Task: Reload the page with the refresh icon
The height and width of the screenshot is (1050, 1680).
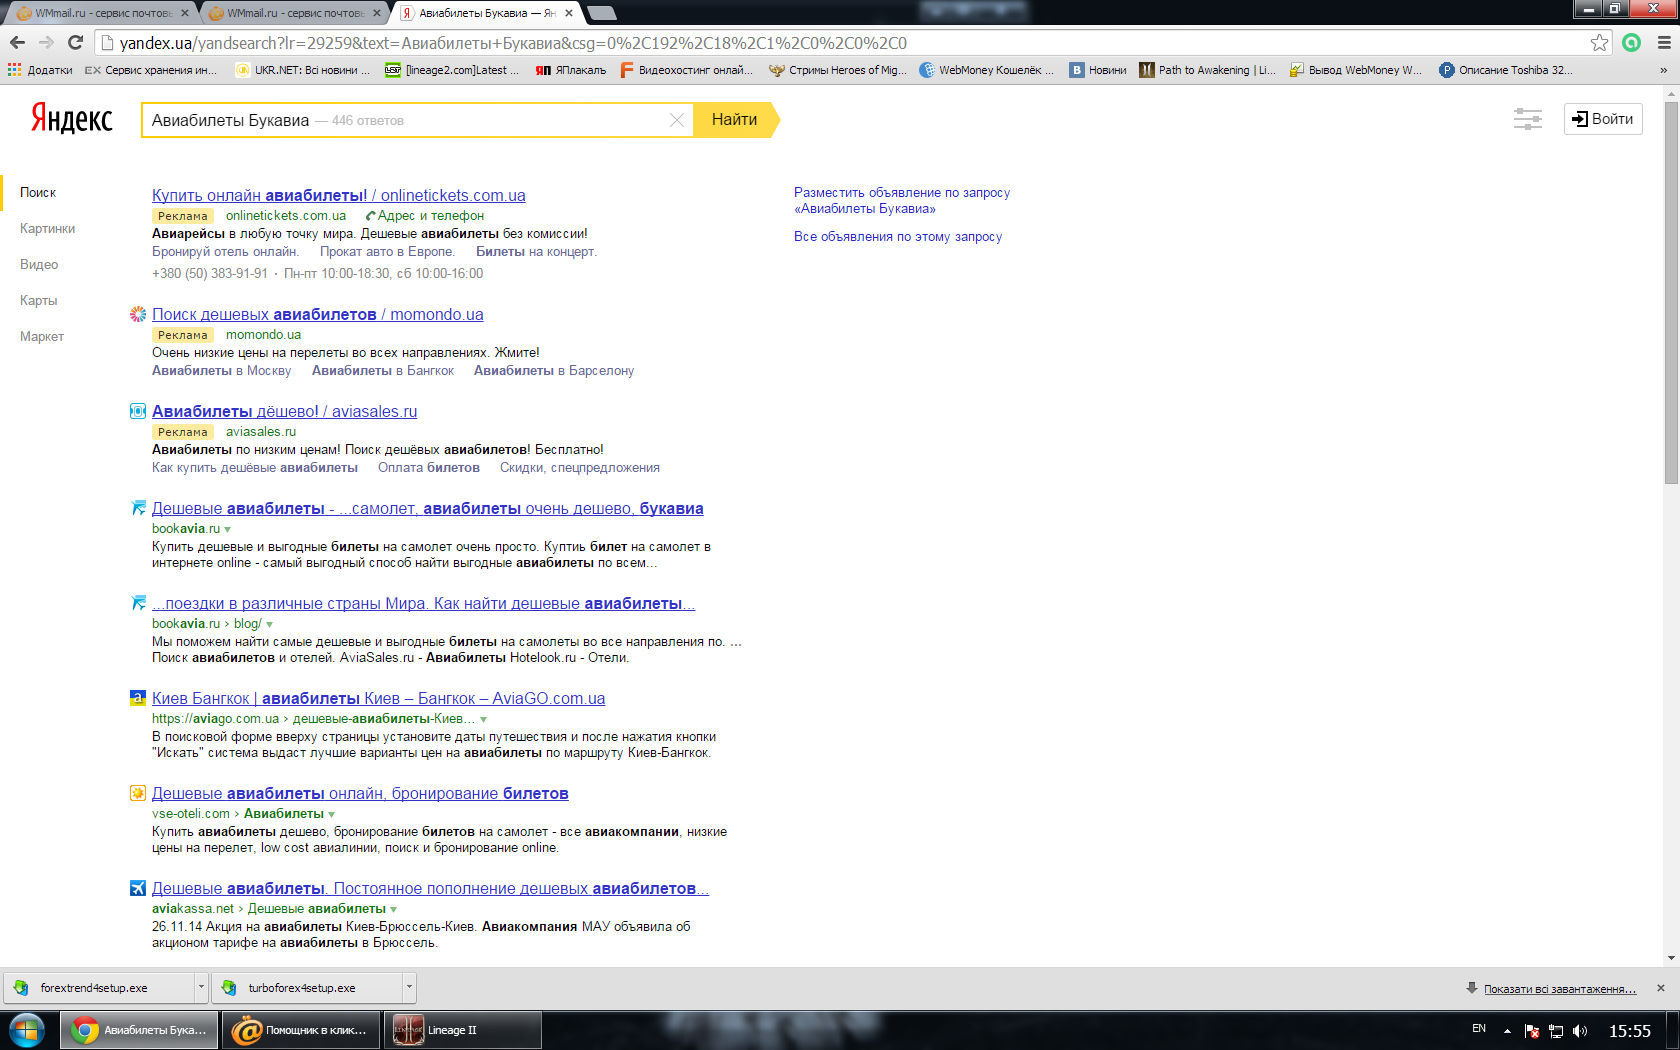Action: coord(75,43)
